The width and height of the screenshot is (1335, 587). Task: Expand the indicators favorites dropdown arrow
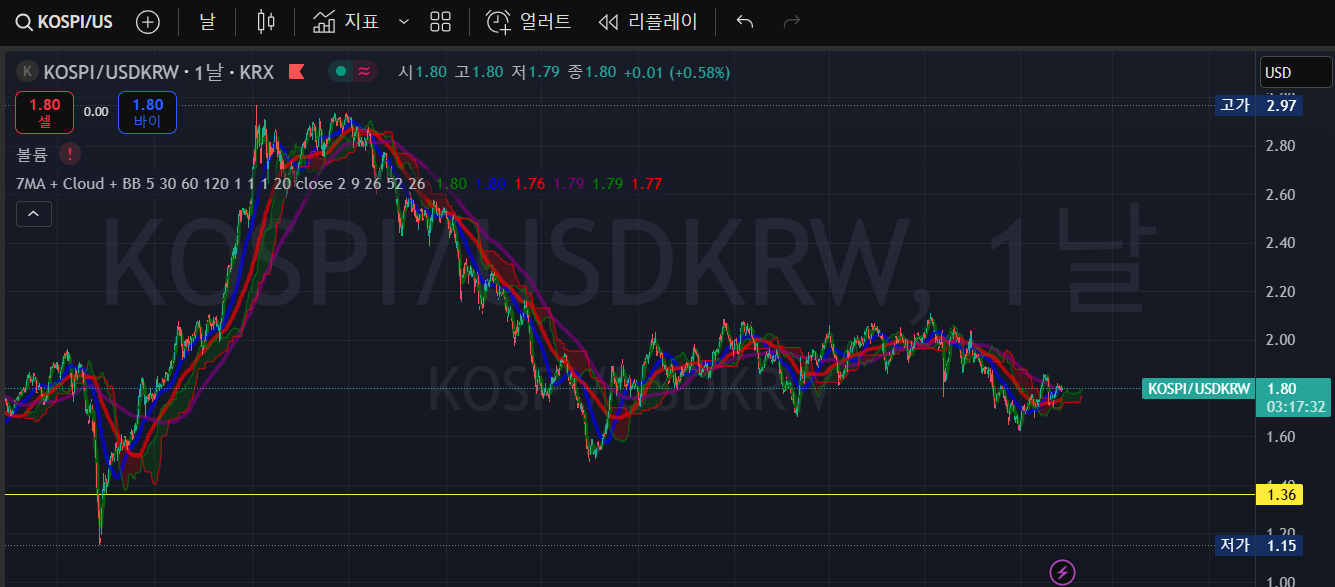point(404,22)
